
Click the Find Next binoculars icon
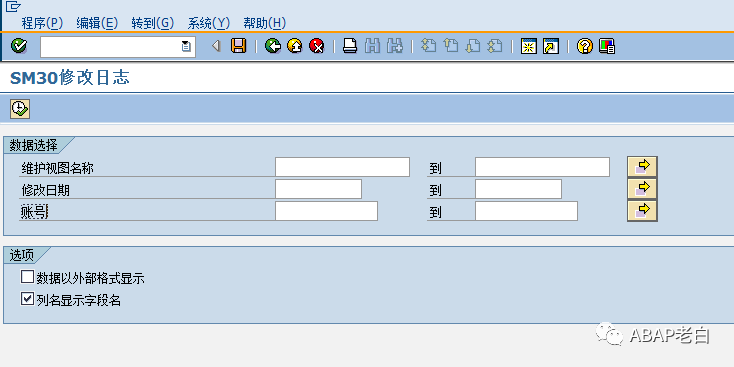coord(395,46)
